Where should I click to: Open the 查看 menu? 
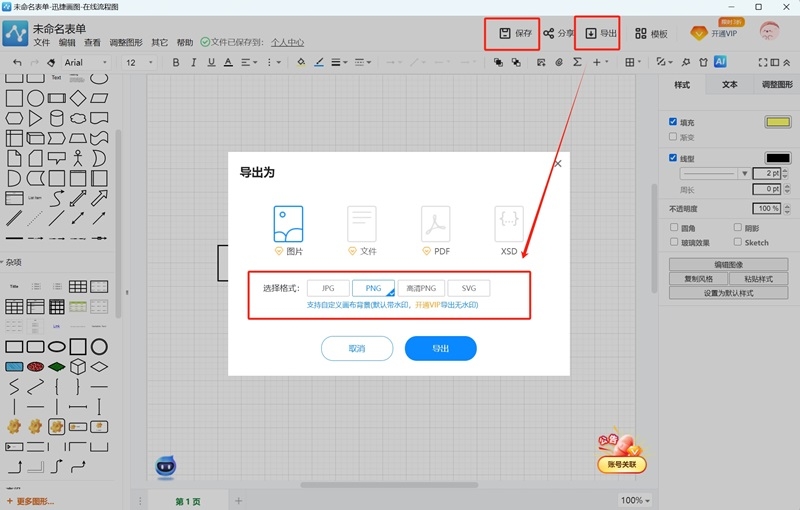(92, 42)
